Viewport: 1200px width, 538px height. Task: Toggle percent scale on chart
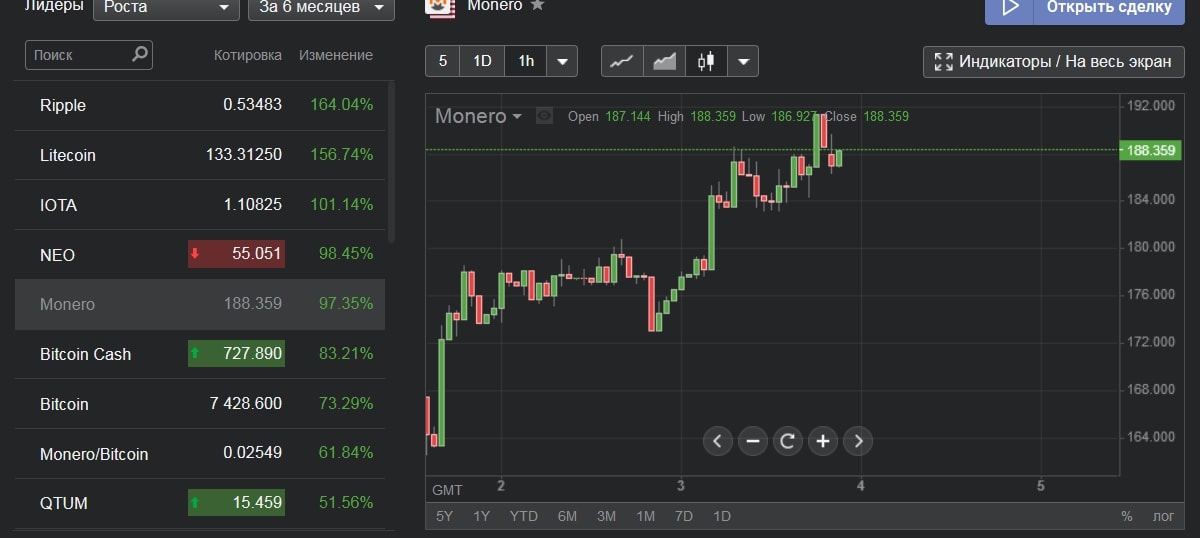1127,516
